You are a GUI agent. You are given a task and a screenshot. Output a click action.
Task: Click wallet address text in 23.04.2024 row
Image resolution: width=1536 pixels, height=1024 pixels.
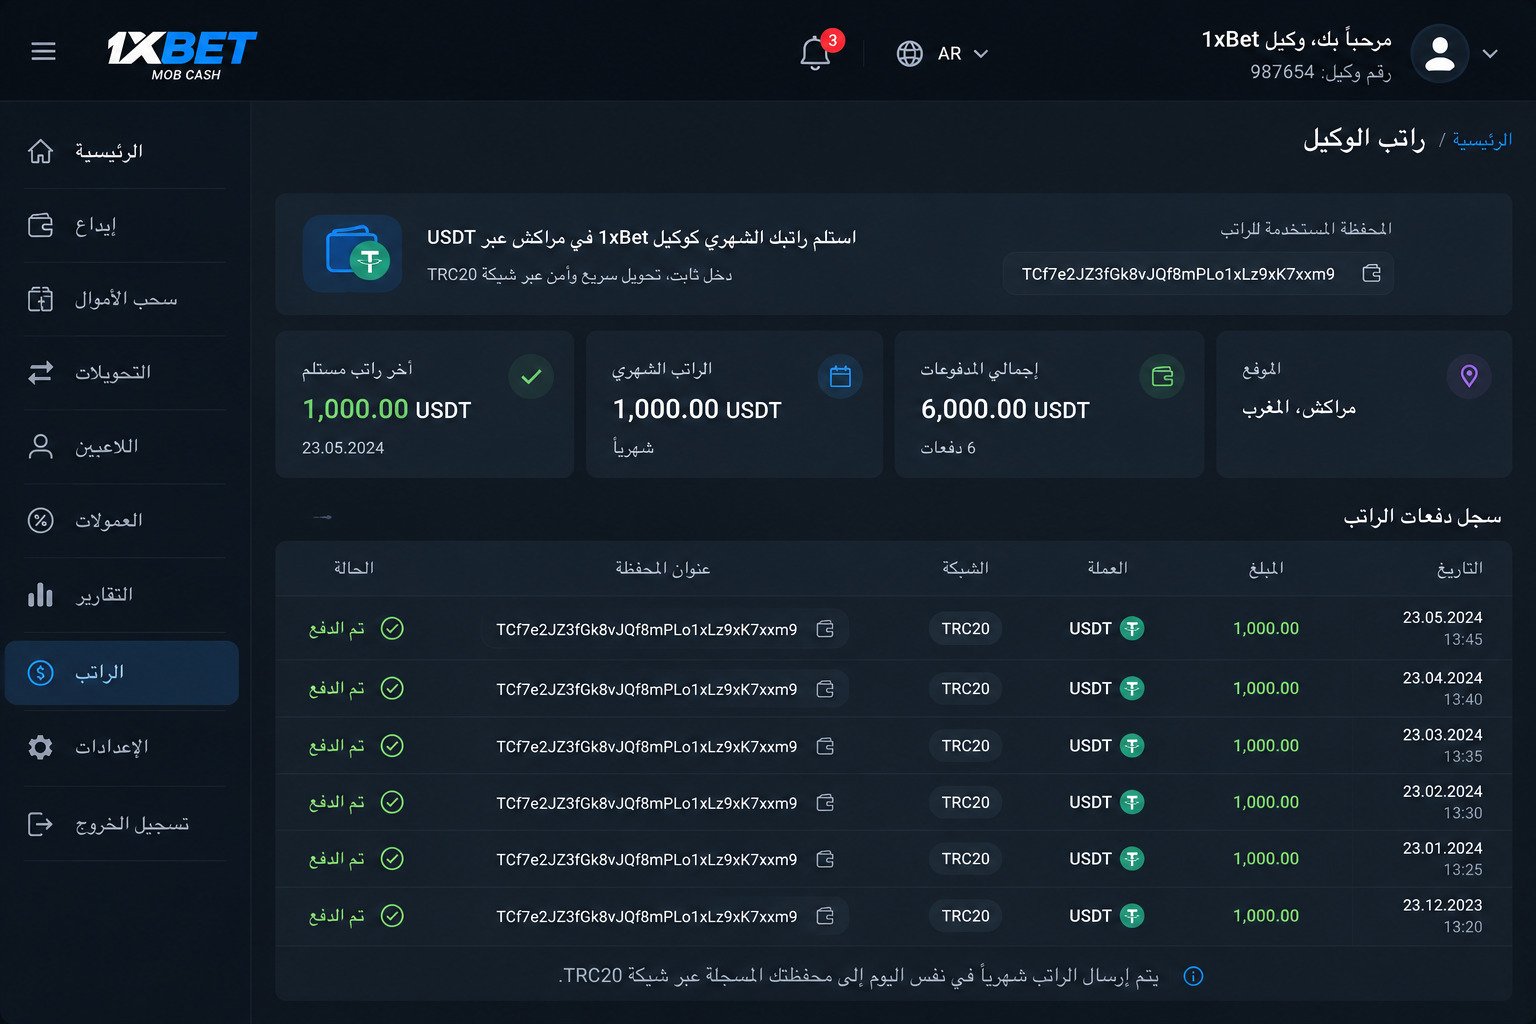click(647, 689)
